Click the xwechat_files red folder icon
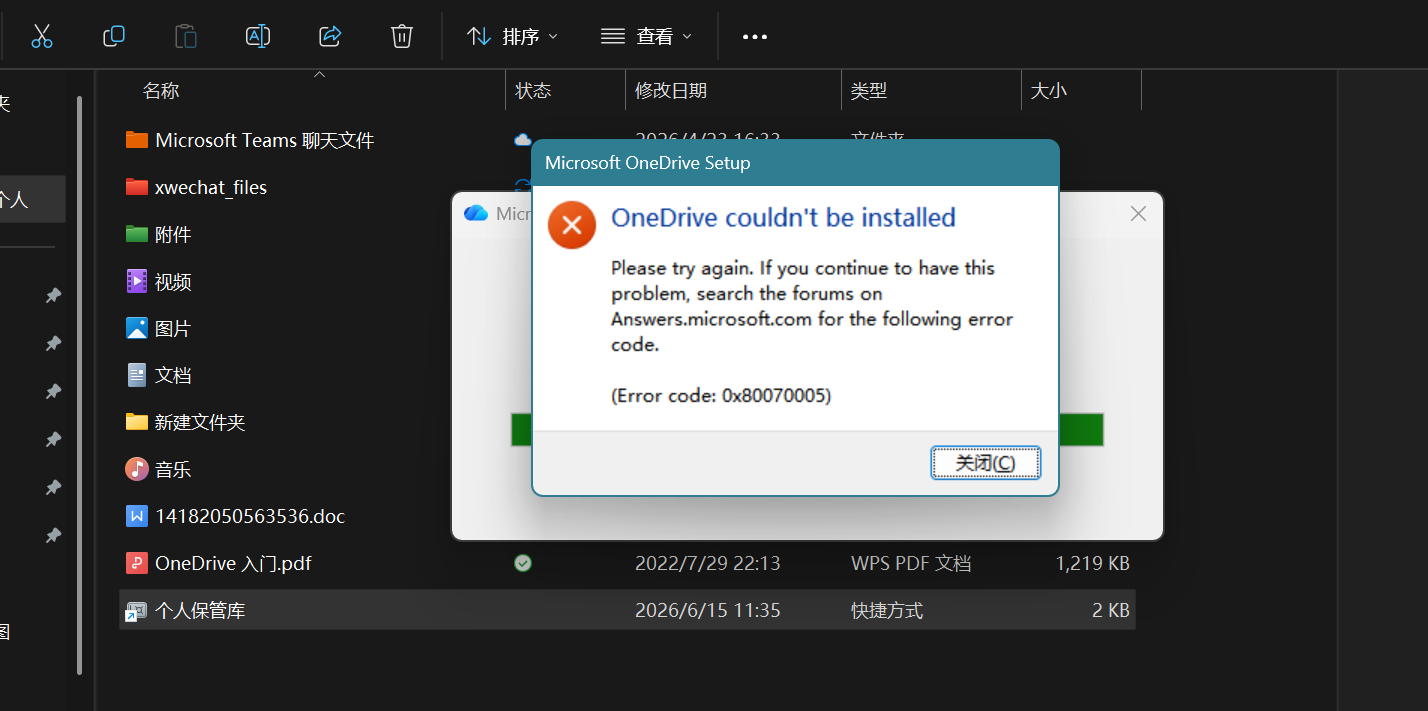The image size is (1428, 711). tap(137, 187)
